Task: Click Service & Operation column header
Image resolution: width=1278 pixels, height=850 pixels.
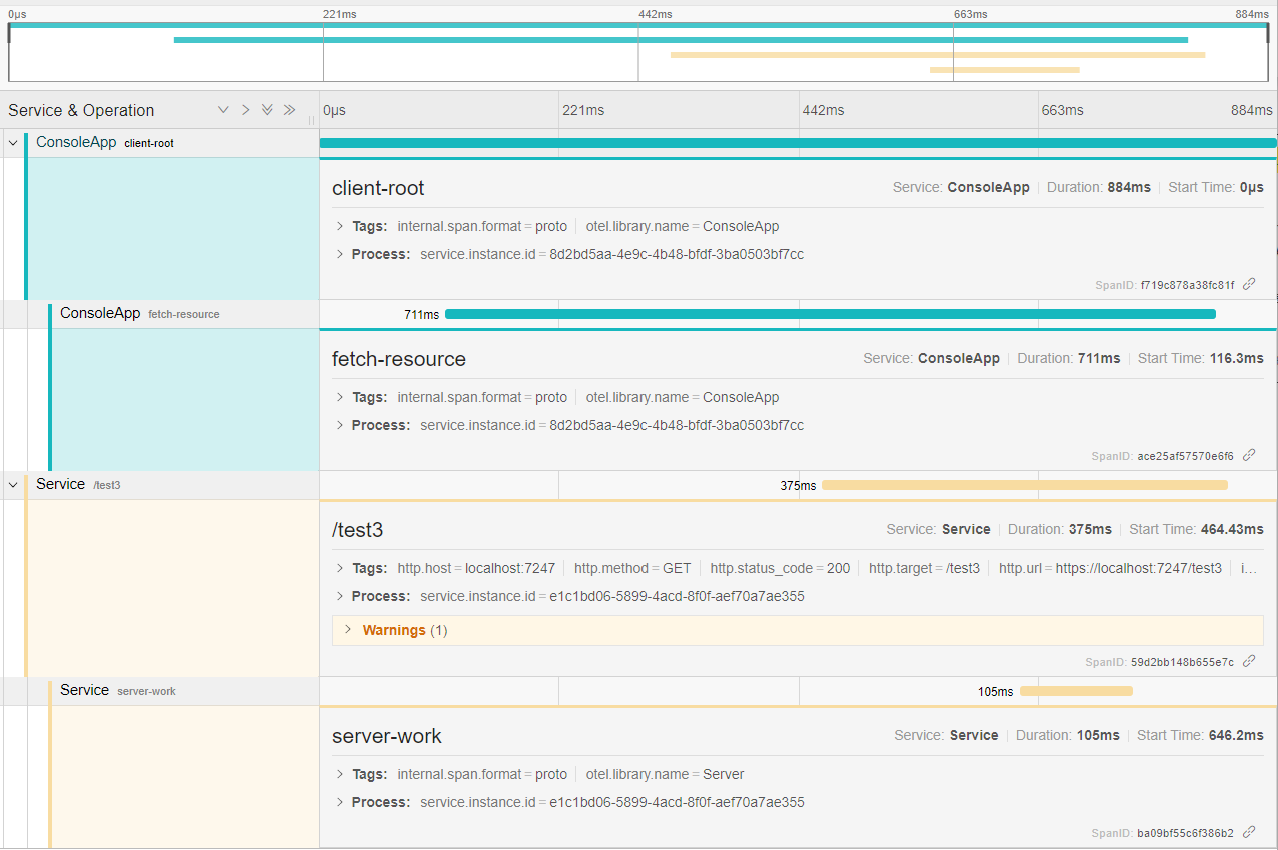Action: 81,110
